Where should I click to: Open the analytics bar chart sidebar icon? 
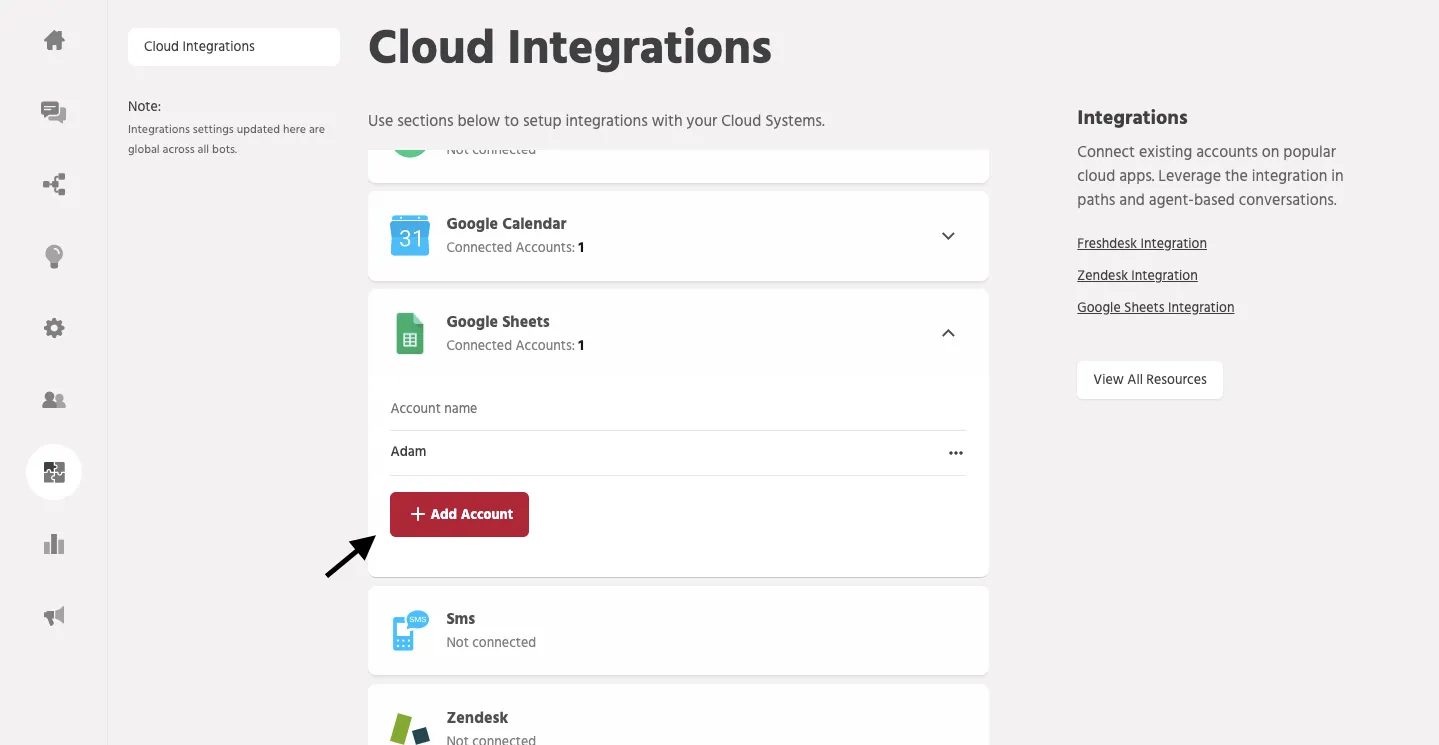tap(54, 544)
